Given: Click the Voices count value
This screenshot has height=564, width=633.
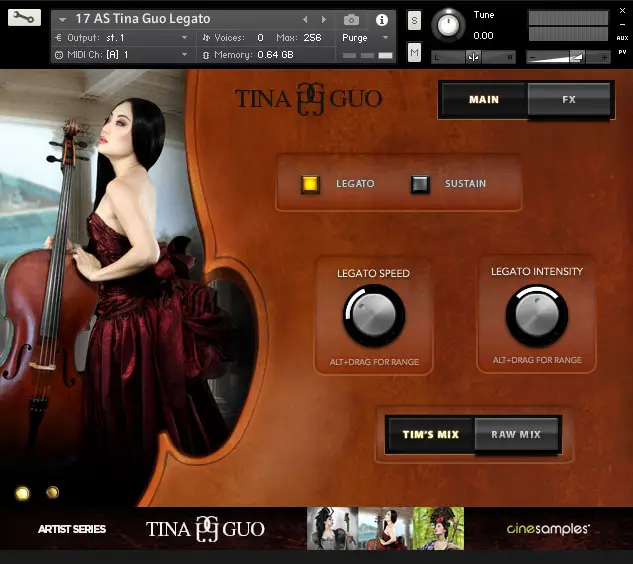Looking at the screenshot, I should 260,38.
